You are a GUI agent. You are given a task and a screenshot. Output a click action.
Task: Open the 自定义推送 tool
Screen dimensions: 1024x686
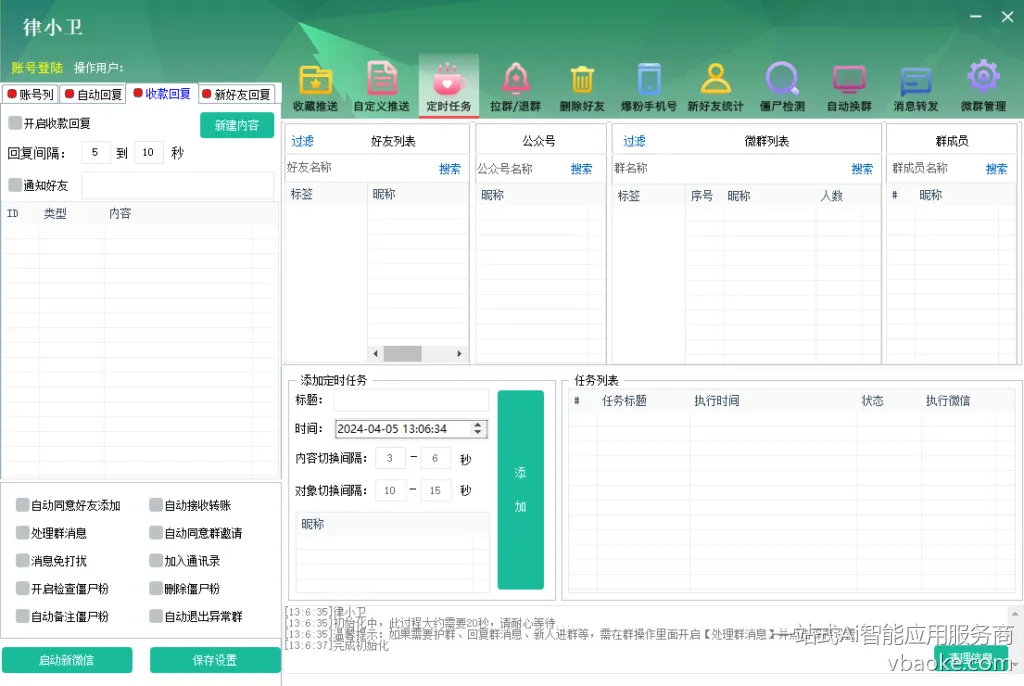381,88
